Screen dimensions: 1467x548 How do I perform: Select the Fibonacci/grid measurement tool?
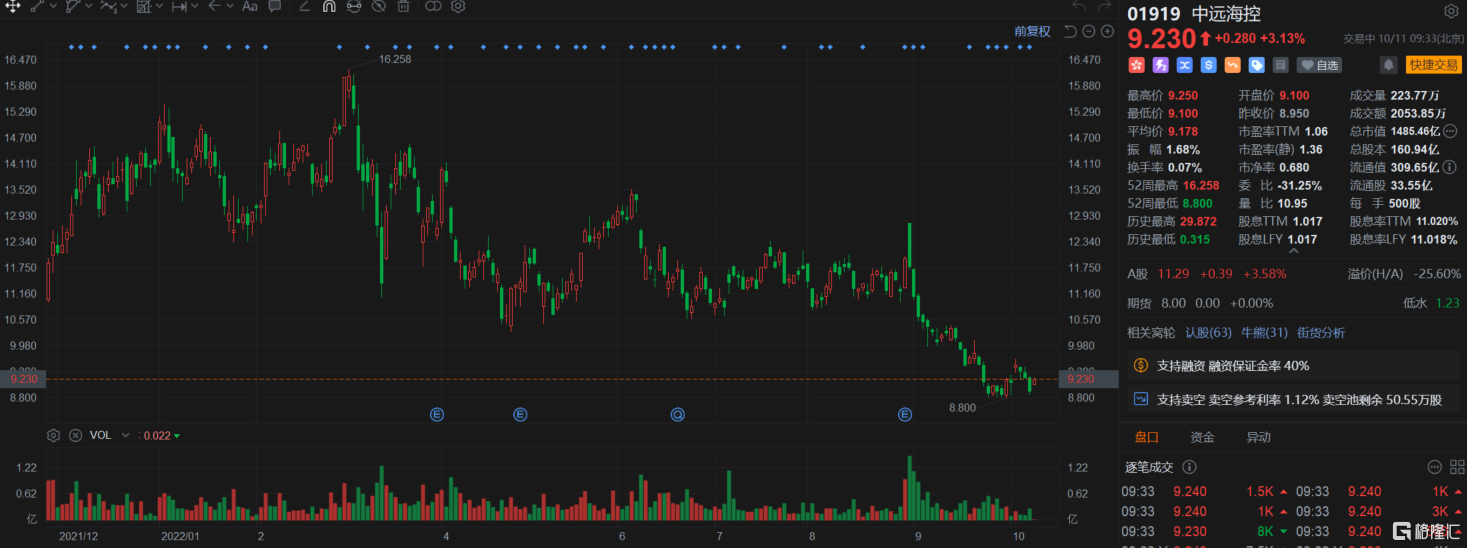point(144,6)
